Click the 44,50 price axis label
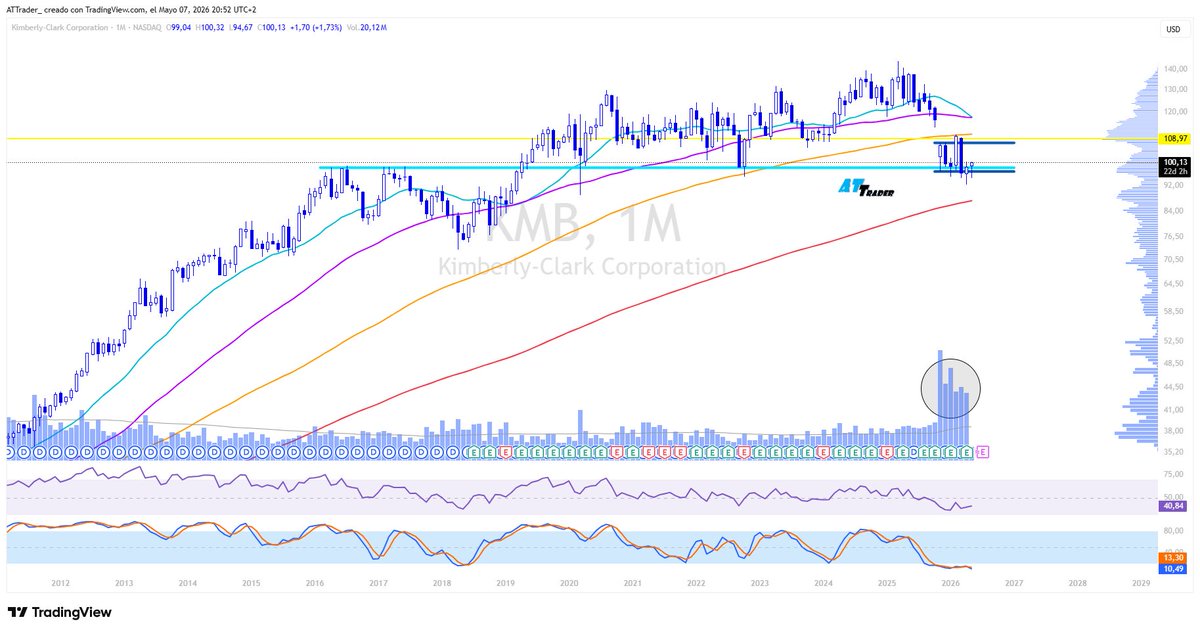 (1172, 387)
